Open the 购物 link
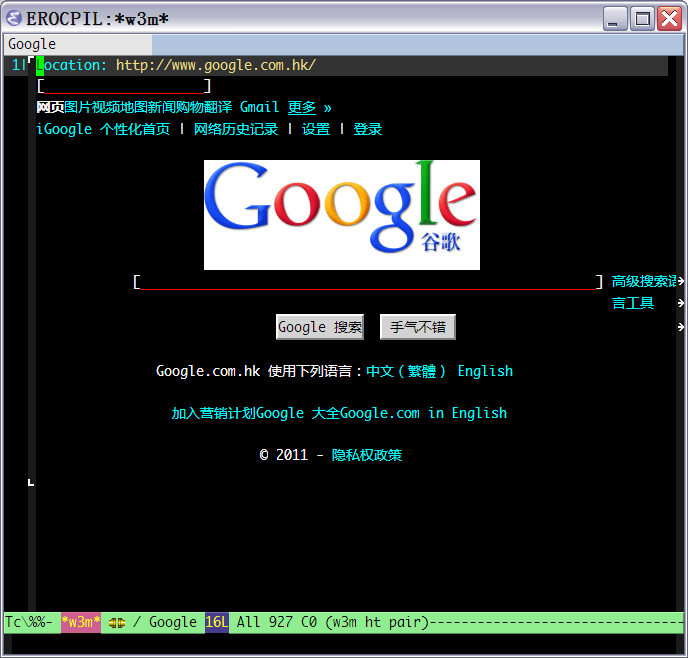The height and width of the screenshot is (658, 688). 190,107
